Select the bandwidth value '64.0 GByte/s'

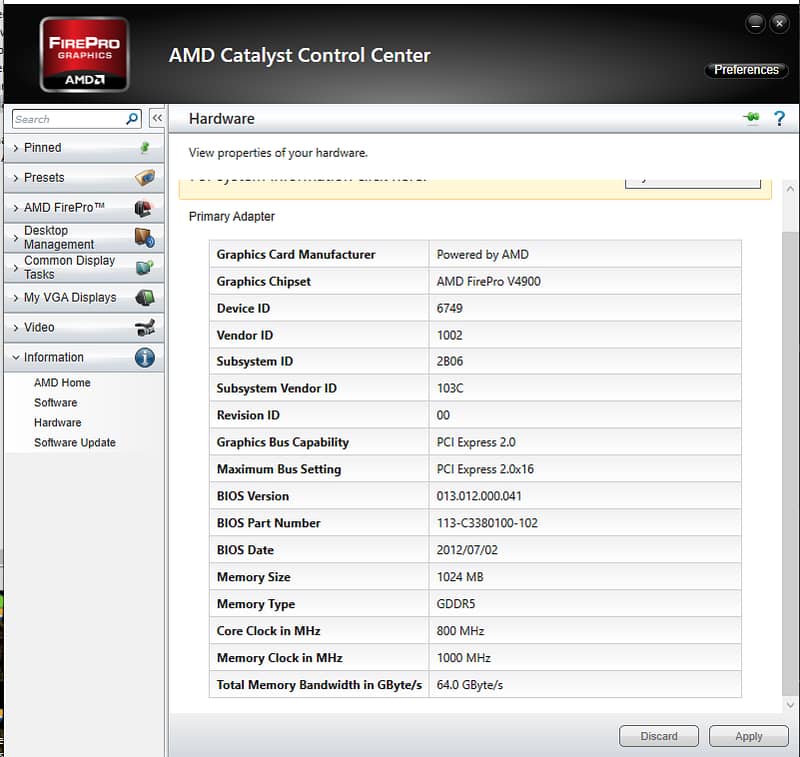pyautogui.click(x=469, y=685)
